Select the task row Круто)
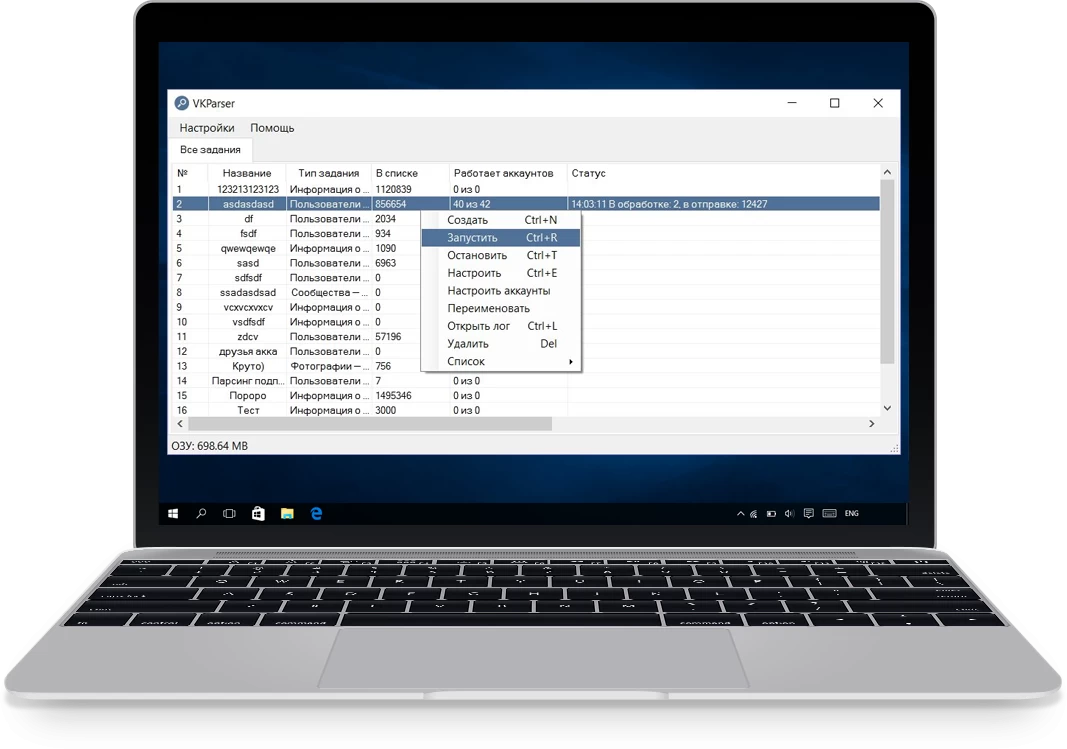The height and width of the screenshot is (749, 1067). pyautogui.click(x=526, y=367)
